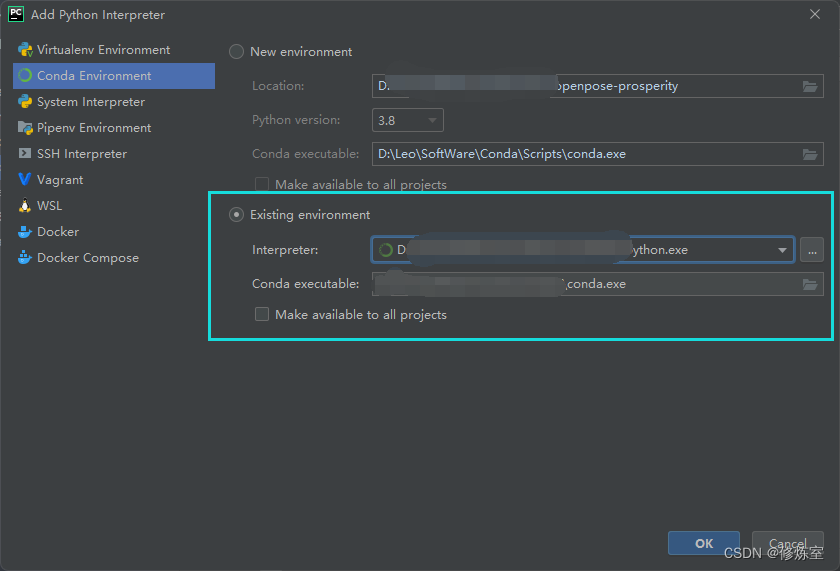Click the Docker whale icon

[x=25, y=231]
